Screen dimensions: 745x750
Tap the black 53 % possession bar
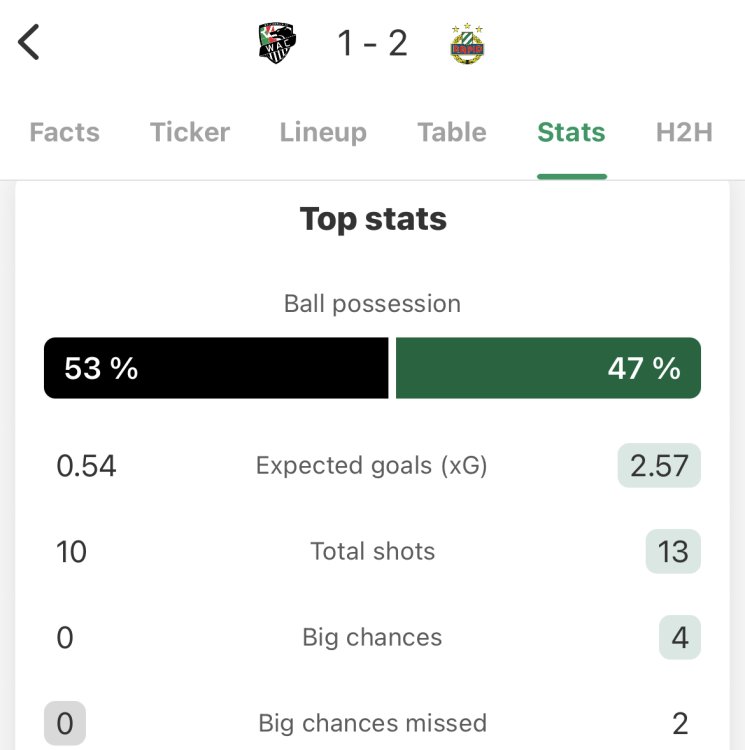[x=216, y=368]
